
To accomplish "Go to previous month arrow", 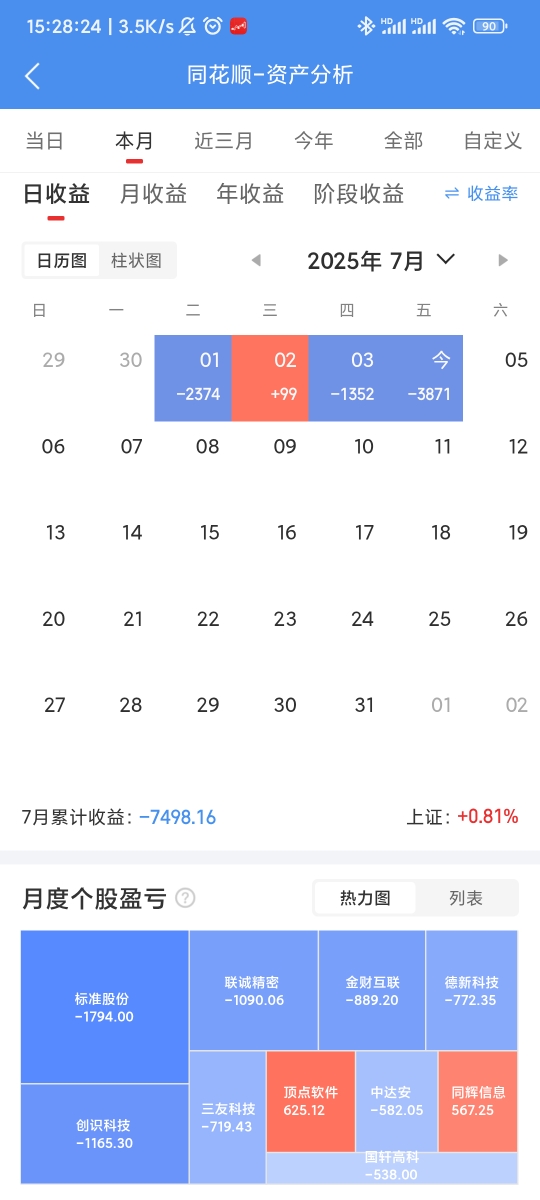I will click(x=256, y=261).
